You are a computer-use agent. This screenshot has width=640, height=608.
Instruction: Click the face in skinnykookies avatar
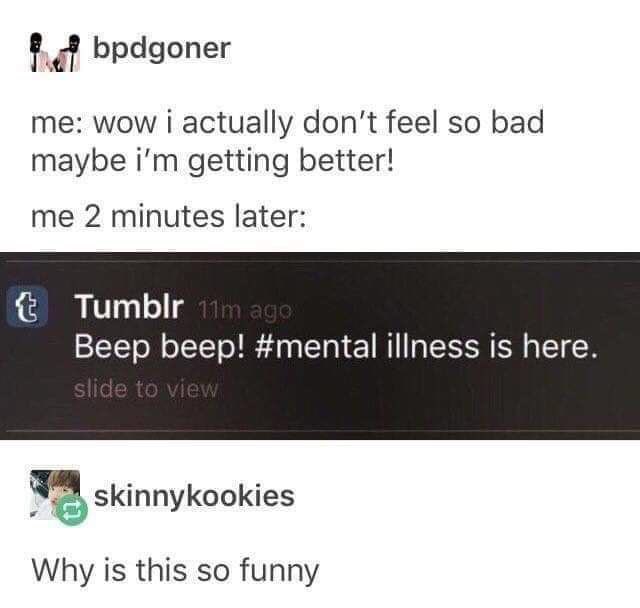62,484
